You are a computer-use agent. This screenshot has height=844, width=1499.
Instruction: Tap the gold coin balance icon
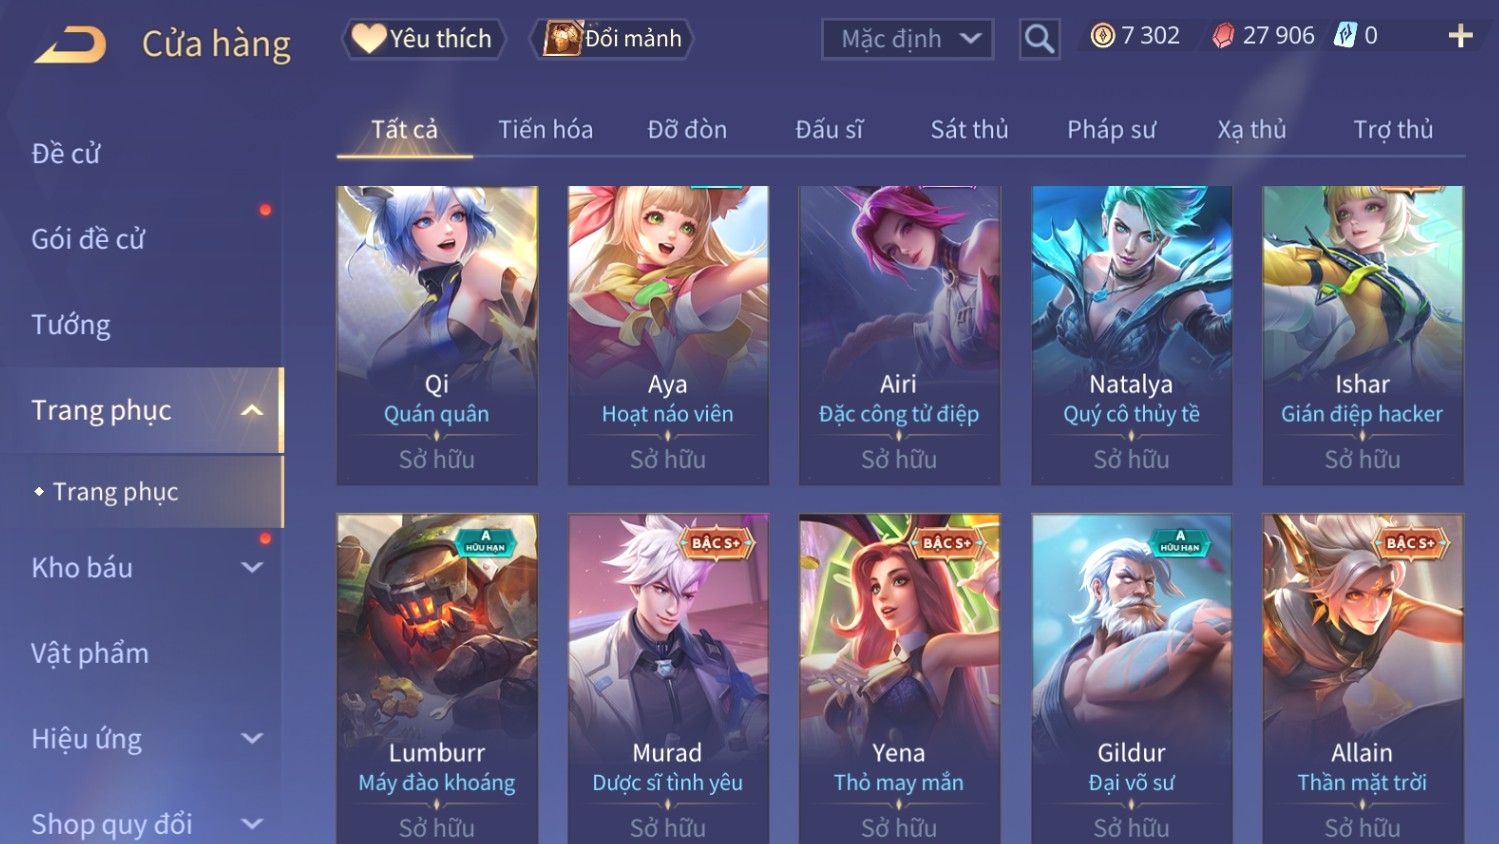click(1102, 36)
